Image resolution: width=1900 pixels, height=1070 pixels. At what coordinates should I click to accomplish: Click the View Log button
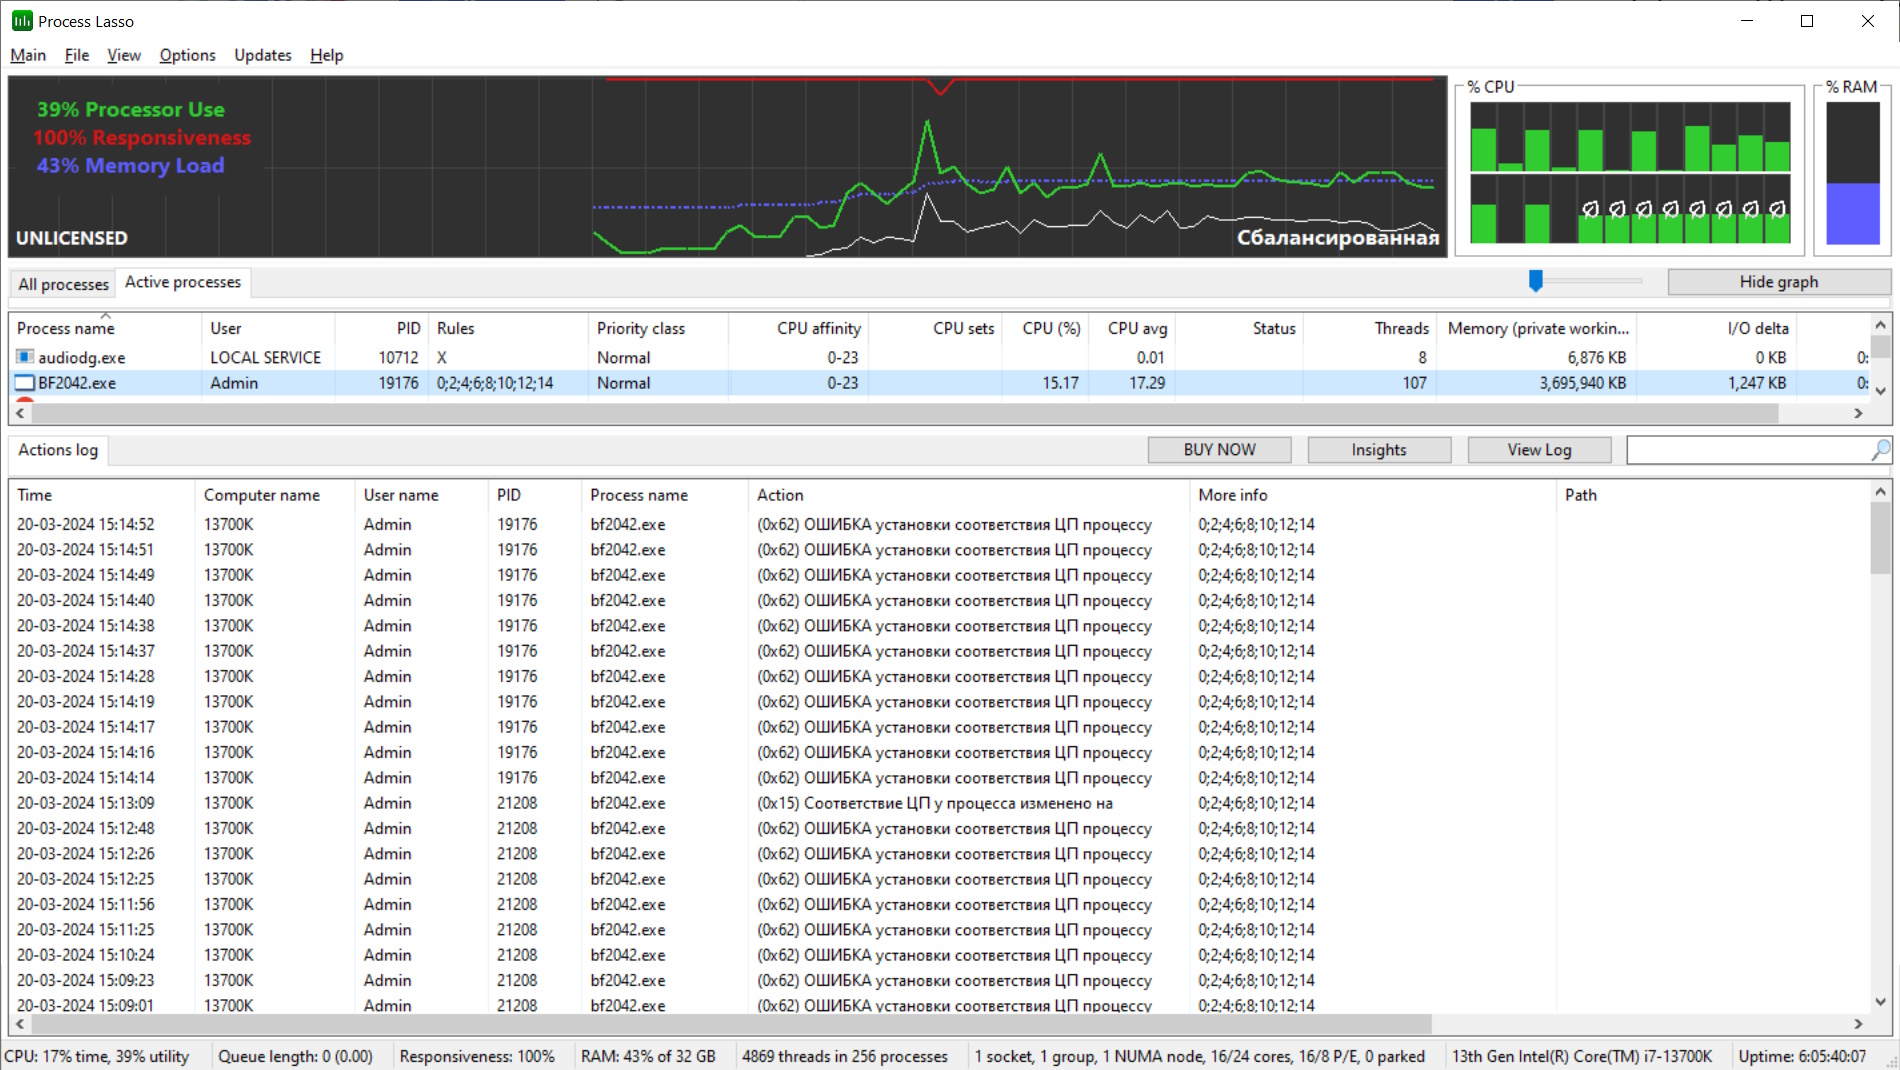(1539, 450)
